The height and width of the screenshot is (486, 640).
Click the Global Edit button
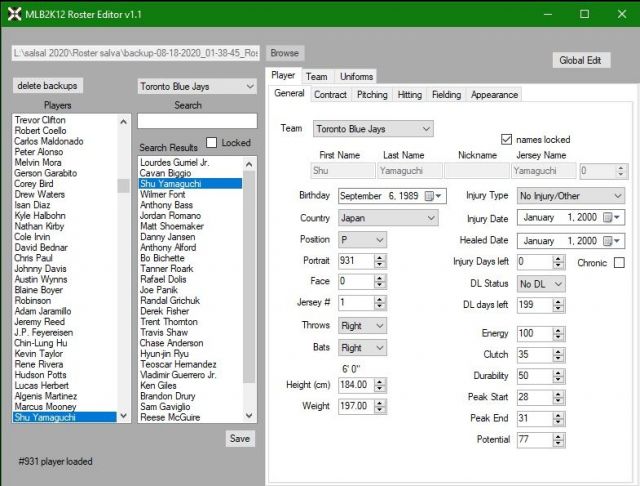coord(580,60)
